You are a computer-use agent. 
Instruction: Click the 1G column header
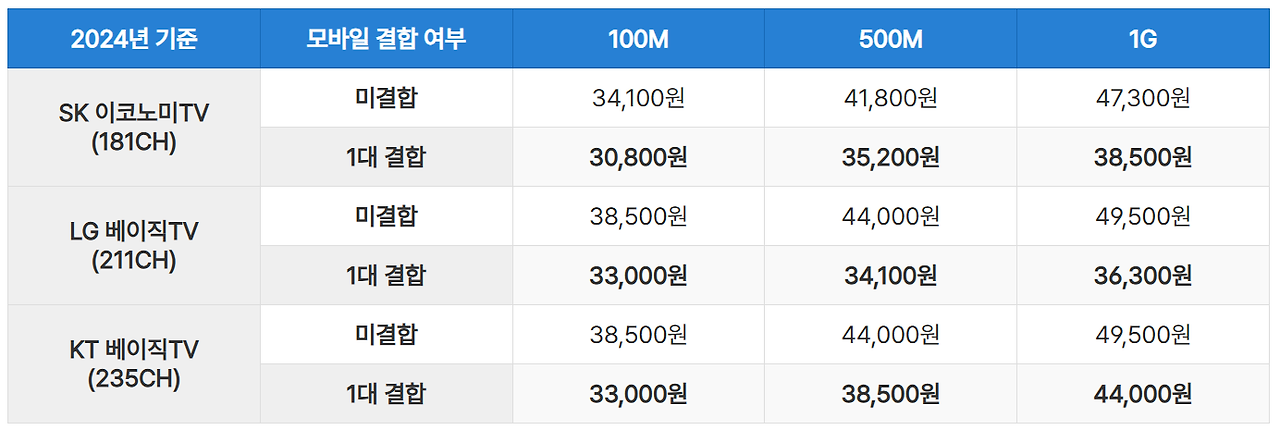pyautogui.click(x=1143, y=40)
